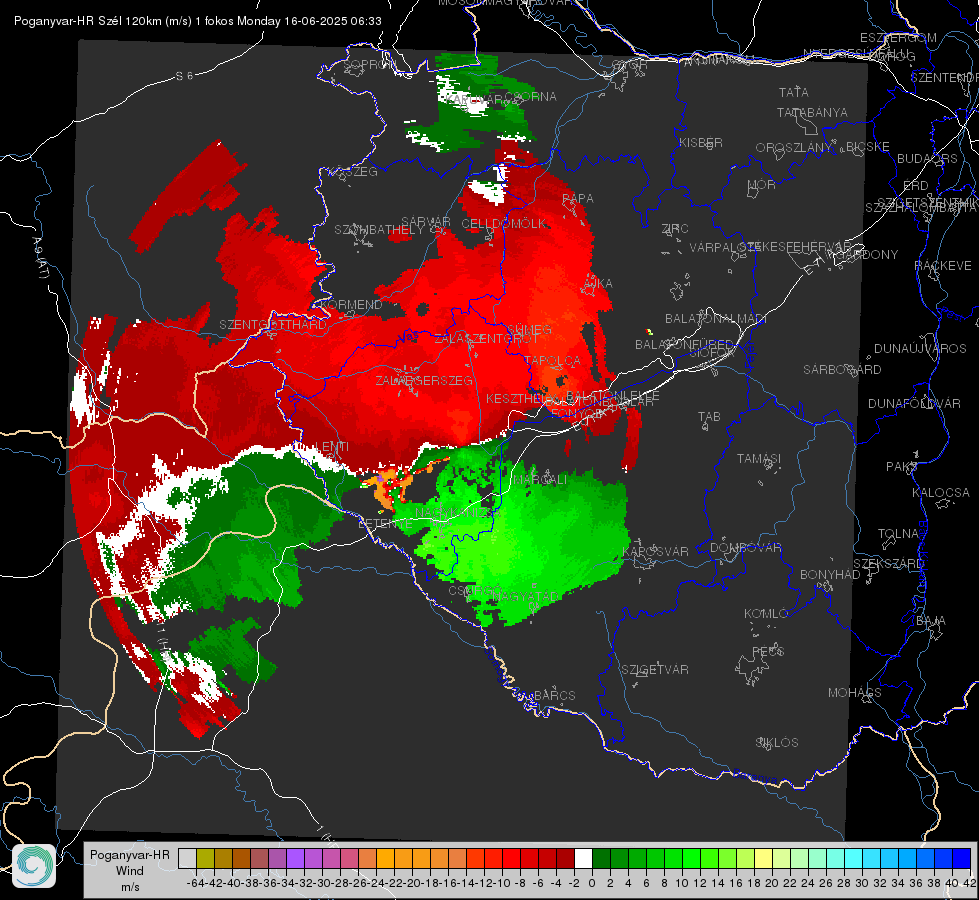Click the SZIGETVAR city label
Viewport: 979px width, 900px height.
tap(655, 670)
